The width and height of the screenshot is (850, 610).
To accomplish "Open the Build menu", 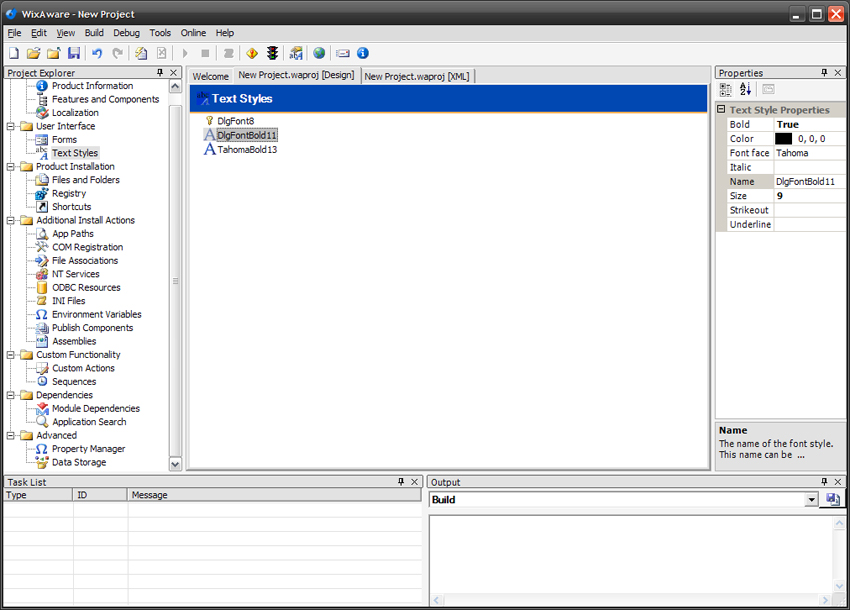I will point(94,33).
